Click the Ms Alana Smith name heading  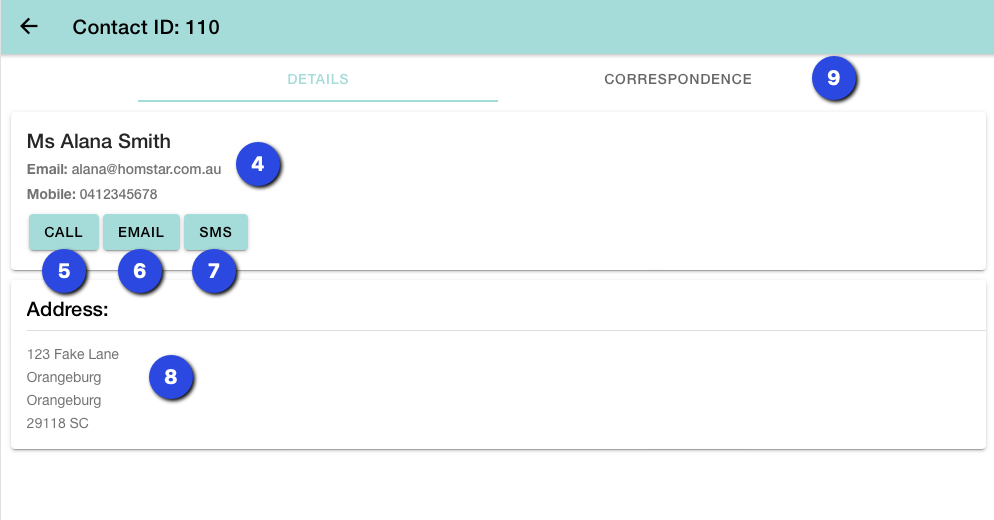coord(99,141)
